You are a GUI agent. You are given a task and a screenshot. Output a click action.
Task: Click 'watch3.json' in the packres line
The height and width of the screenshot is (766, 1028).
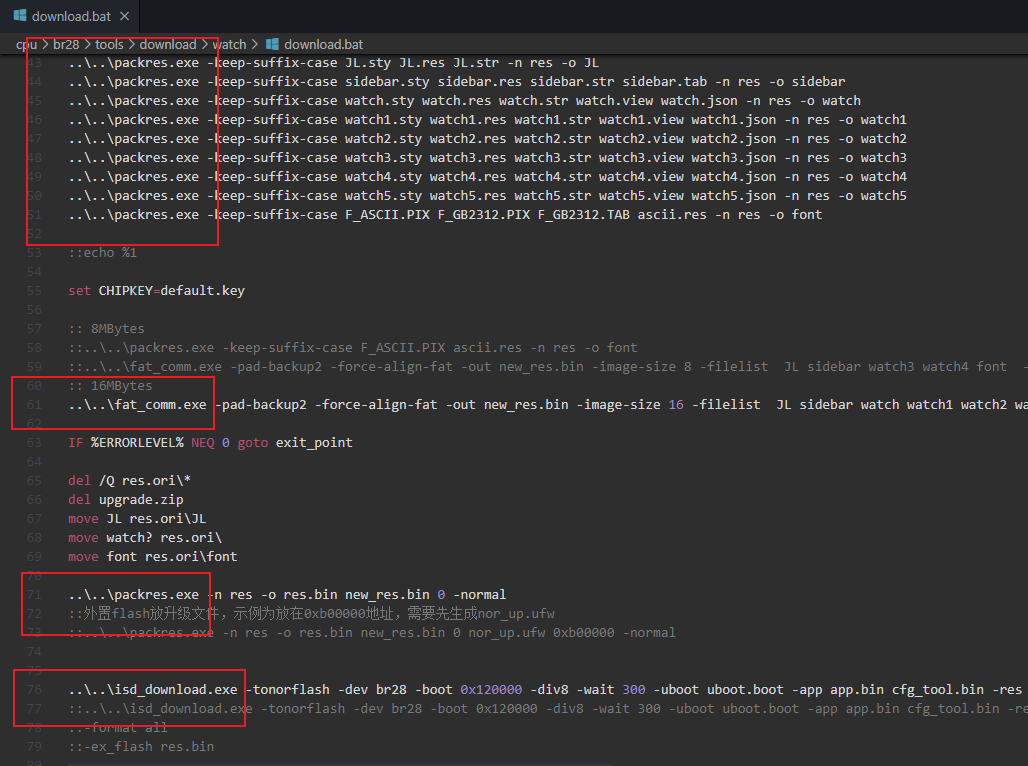734,158
